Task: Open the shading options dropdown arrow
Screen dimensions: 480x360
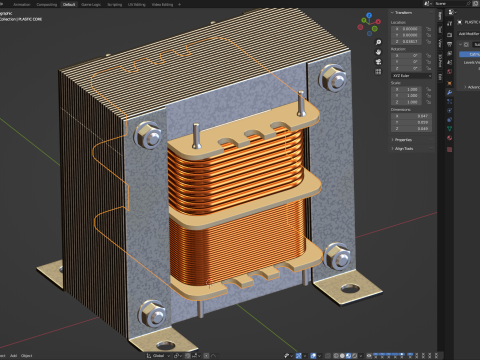Action: click(361, 356)
